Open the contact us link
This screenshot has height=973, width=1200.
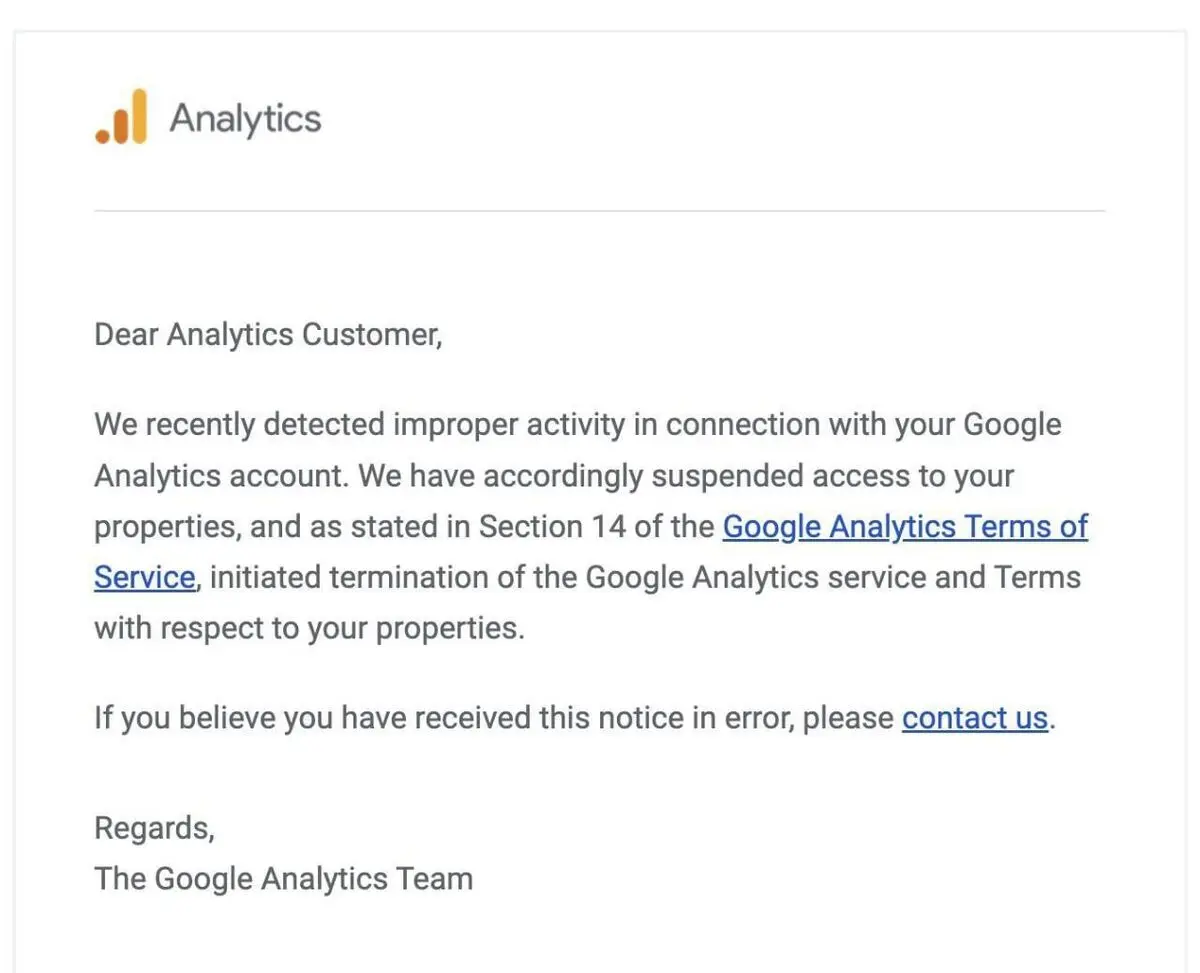pos(975,718)
